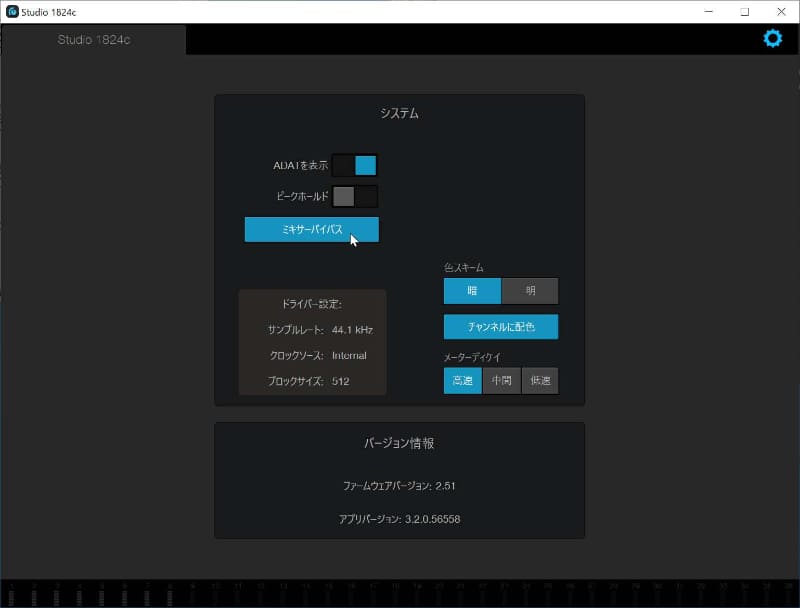800x608 pixels.
Task: Click the 色スキーム label
Action: pos(463,267)
